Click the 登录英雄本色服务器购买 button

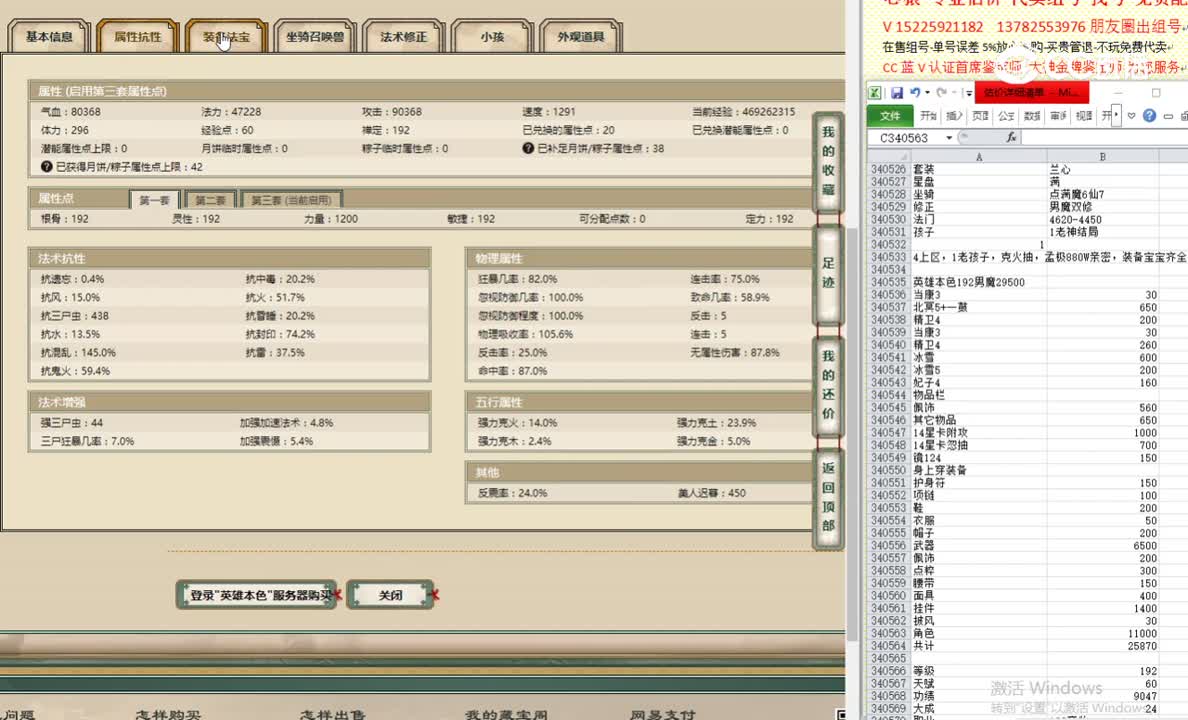tap(255, 594)
